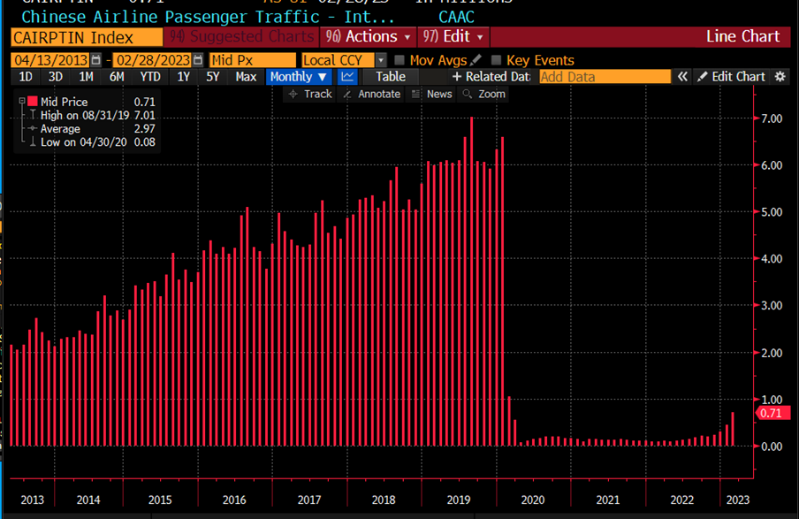Click the Mov Avgs pencil edit icon
Viewport: 799px width, 519px height.
476,60
